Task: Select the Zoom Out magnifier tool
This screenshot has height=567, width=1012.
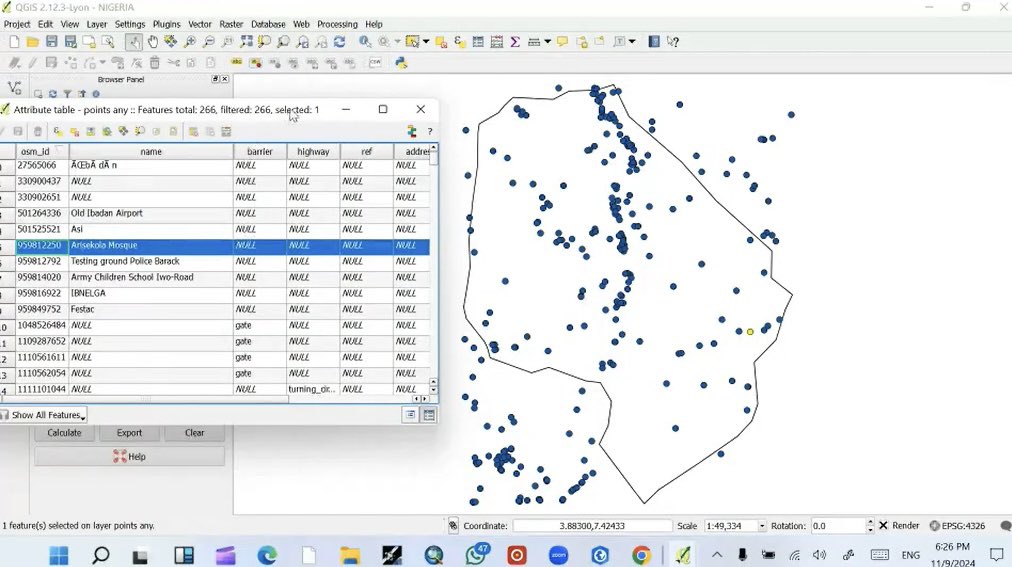Action: click(x=208, y=42)
